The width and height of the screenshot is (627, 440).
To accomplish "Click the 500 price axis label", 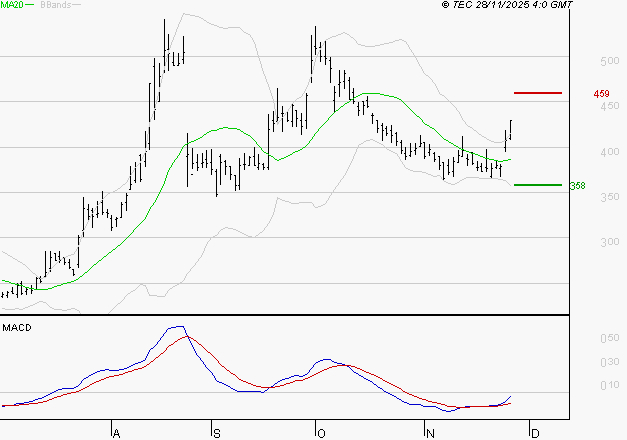I will (x=610, y=61).
